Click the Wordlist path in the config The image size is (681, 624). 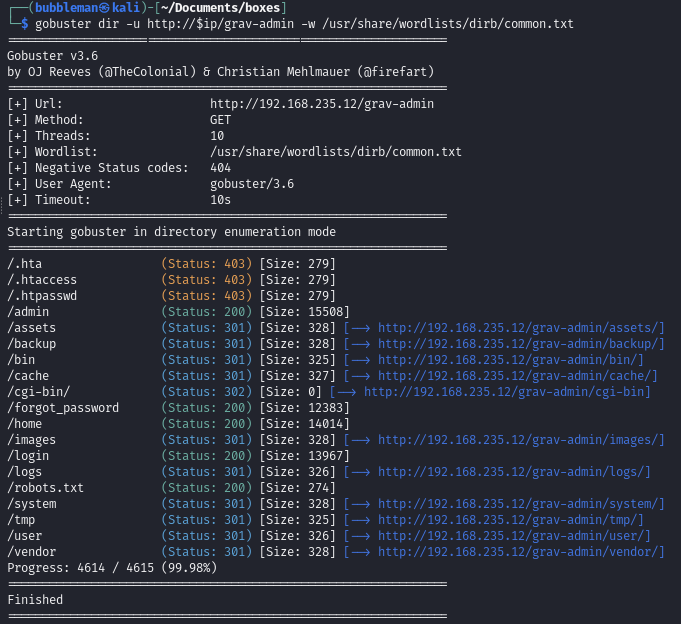point(335,152)
